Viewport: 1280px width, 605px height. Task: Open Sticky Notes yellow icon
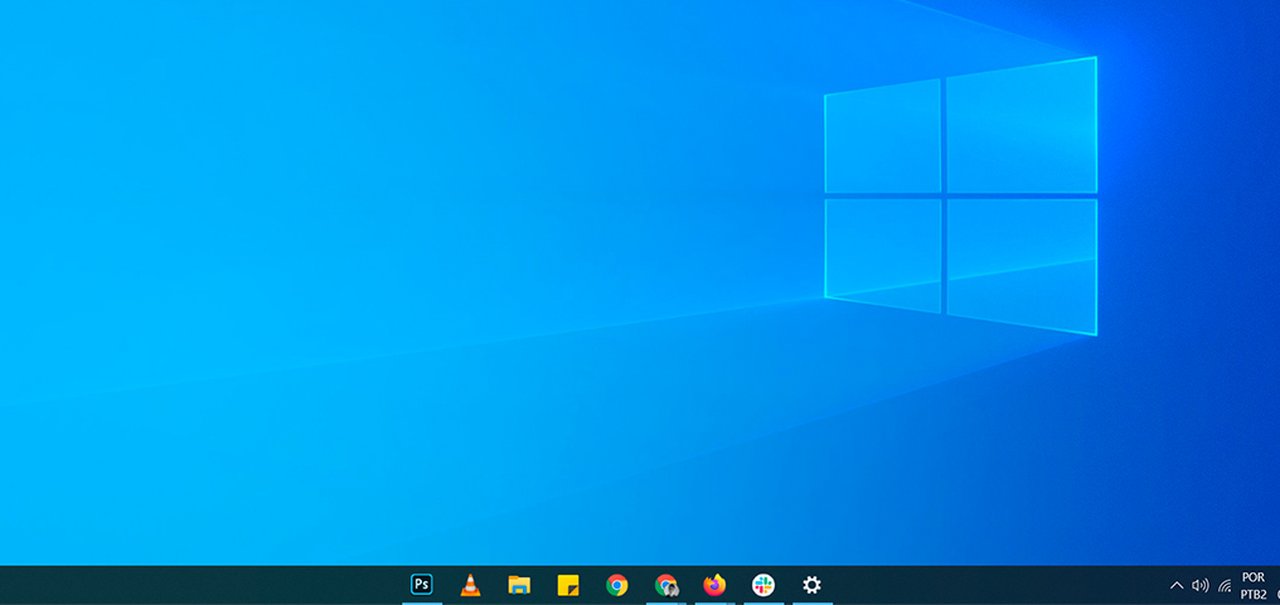coord(568,586)
